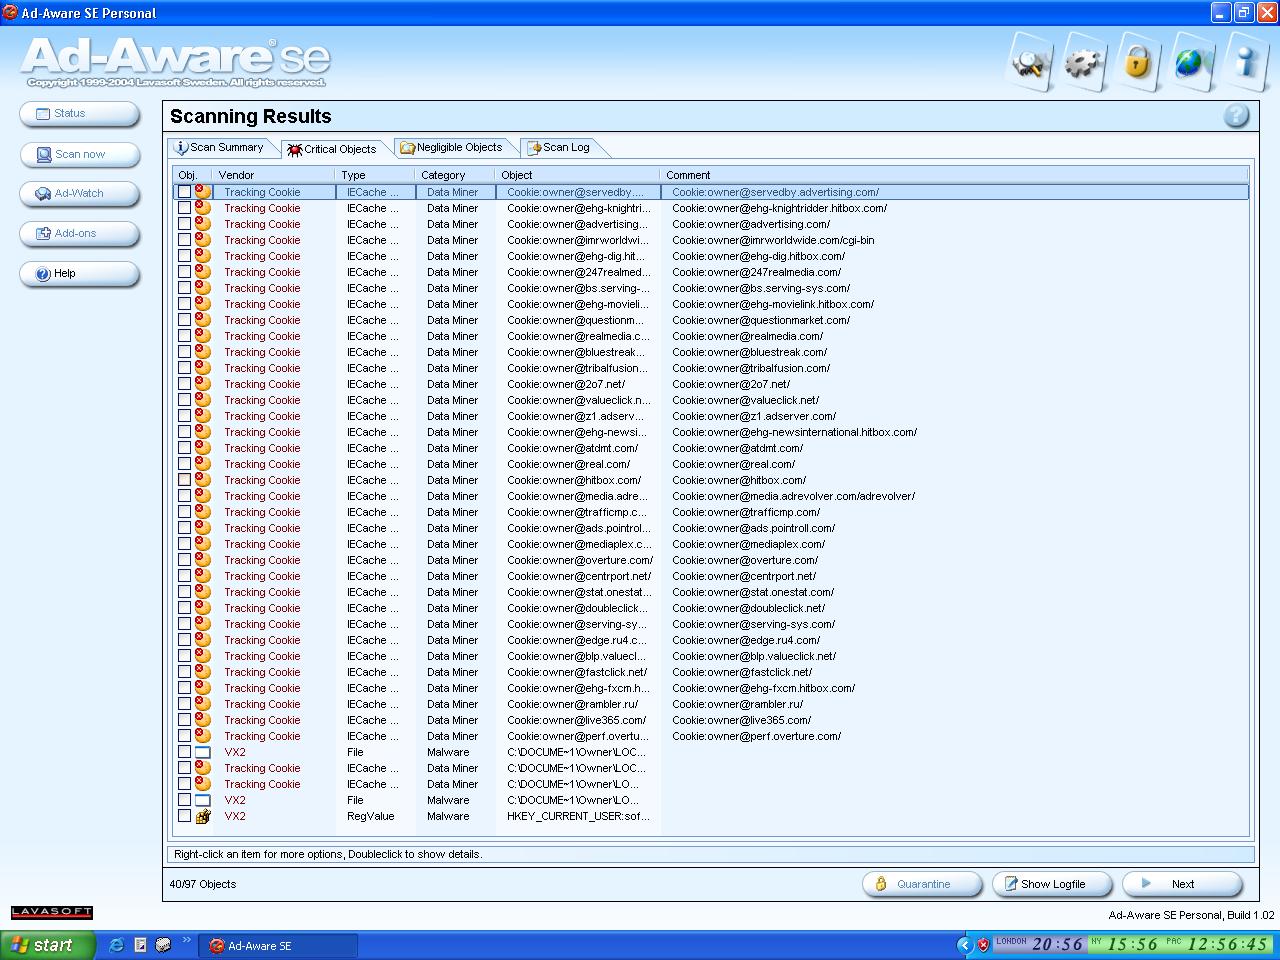Click the Obj. column header
Screen dimensions: 1280x960
click(x=193, y=175)
